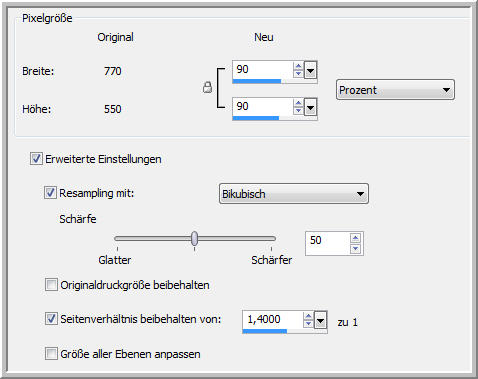This screenshot has height=379, width=478.
Task: Expand the width field slider dropdown
Action: (x=310, y=70)
